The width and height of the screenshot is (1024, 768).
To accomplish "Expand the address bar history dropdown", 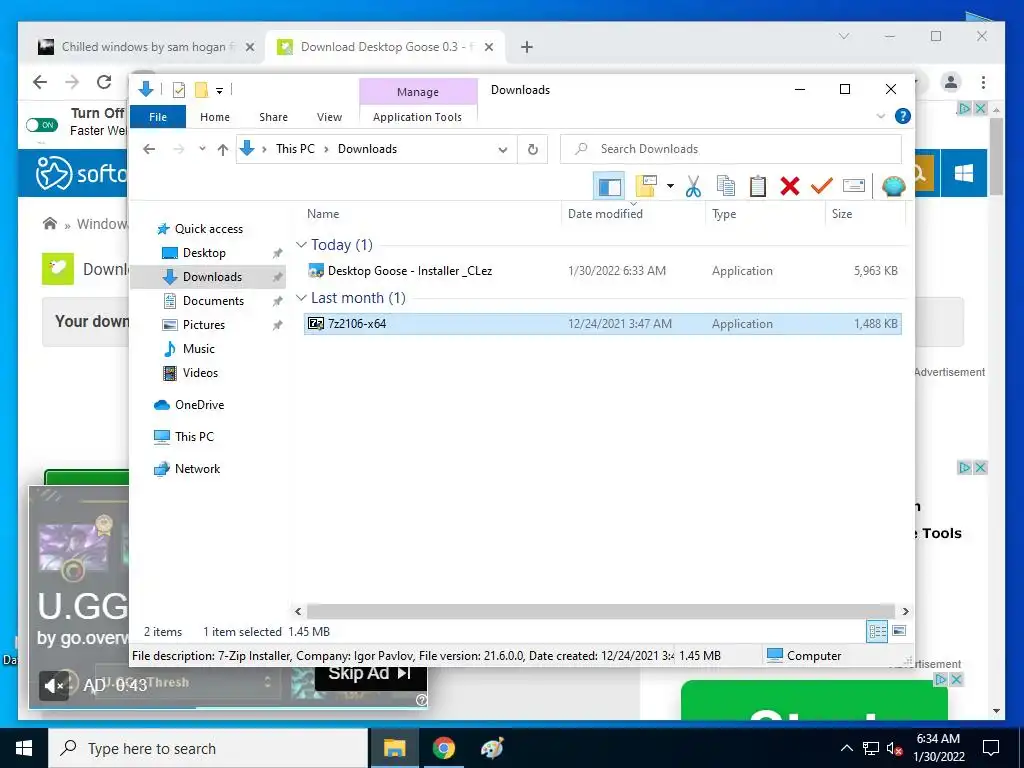I will click(x=502, y=150).
